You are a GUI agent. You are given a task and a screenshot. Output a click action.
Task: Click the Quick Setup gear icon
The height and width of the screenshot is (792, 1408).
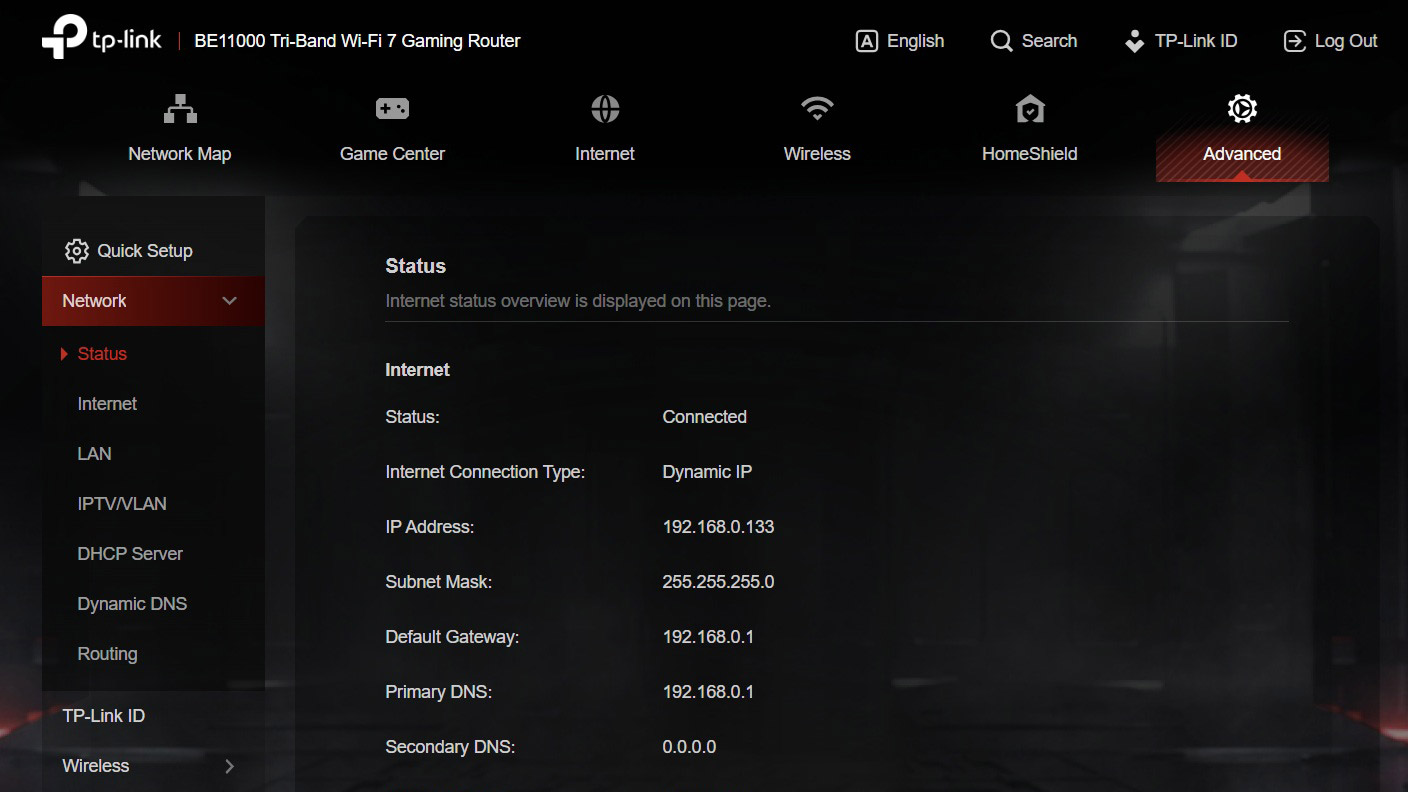tap(77, 251)
